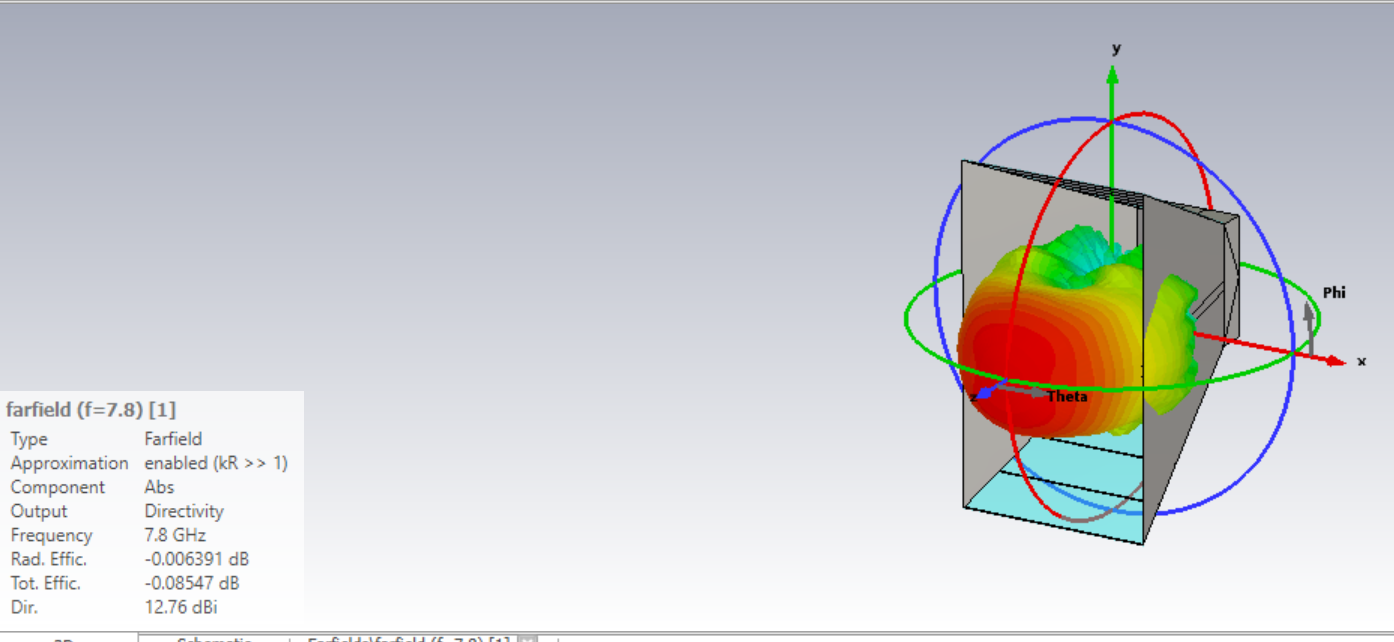Click the Rad. Effic. value
The image size is (1394, 642).
point(197,559)
